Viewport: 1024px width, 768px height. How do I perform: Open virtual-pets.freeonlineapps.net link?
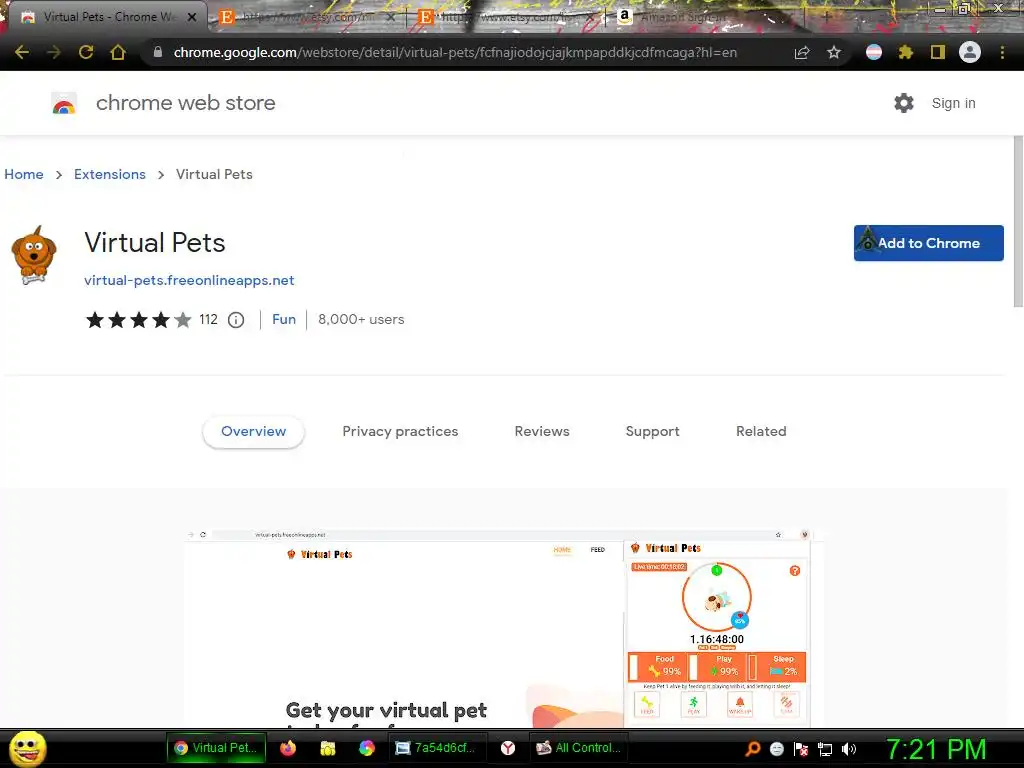coord(189,280)
